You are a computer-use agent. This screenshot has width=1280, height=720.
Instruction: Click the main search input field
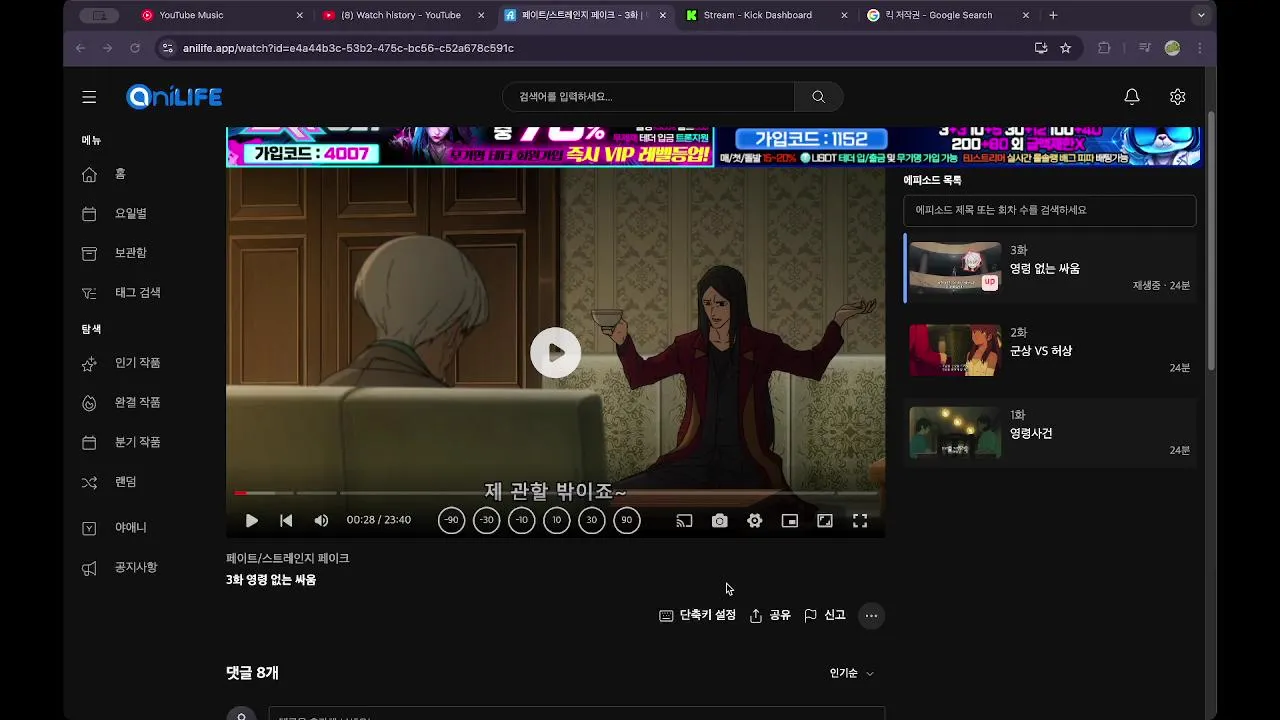point(648,97)
